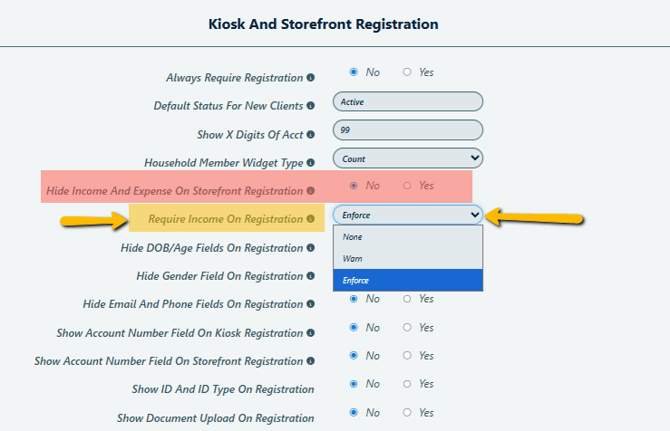Screen dimensions: 670x431
Task: Select Yes for Show Document Upload On Registration
Action: click(x=407, y=412)
